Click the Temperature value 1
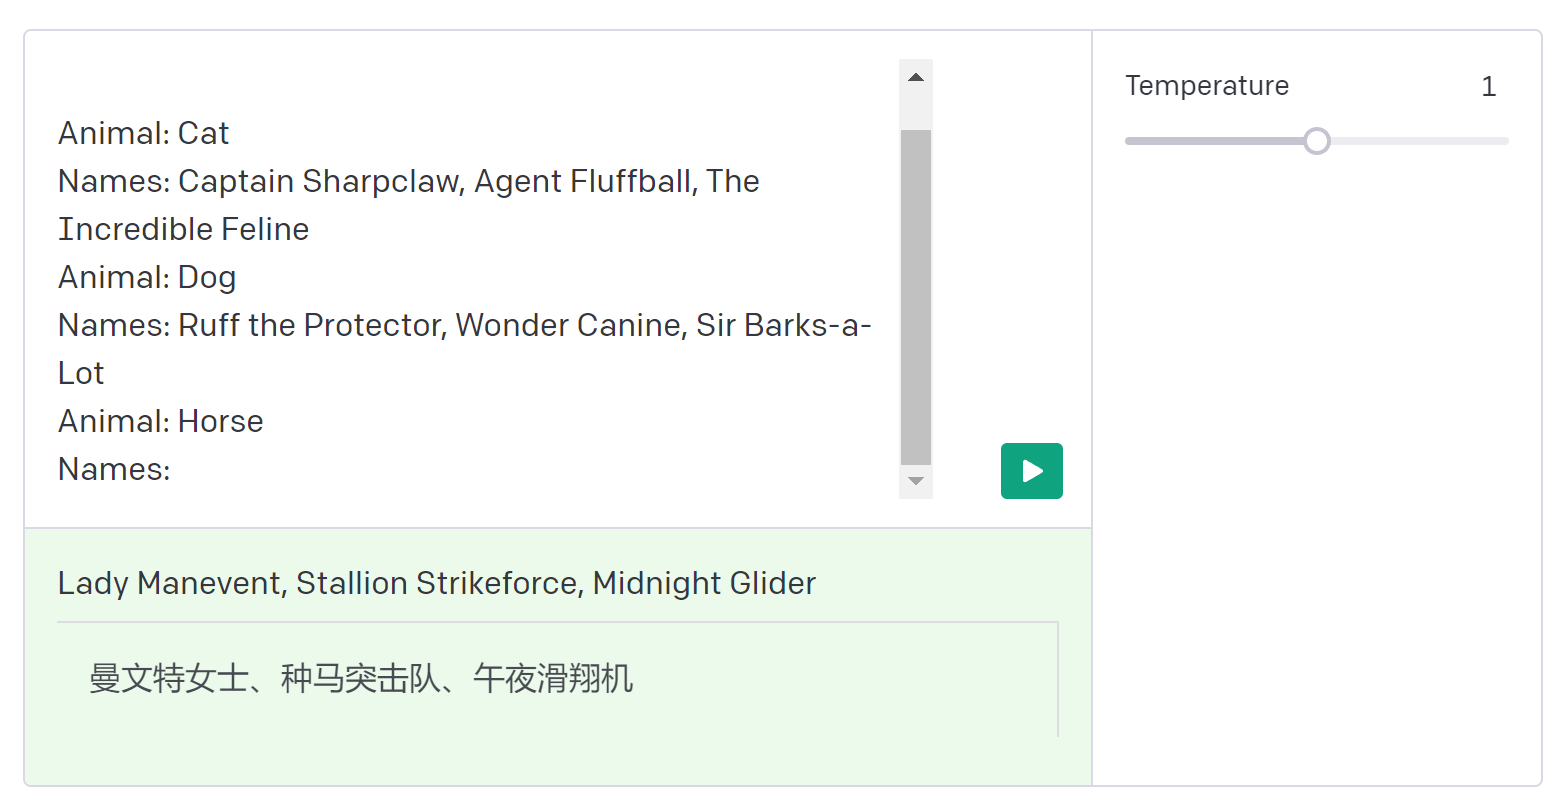1562x811 pixels. (x=1488, y=87)
